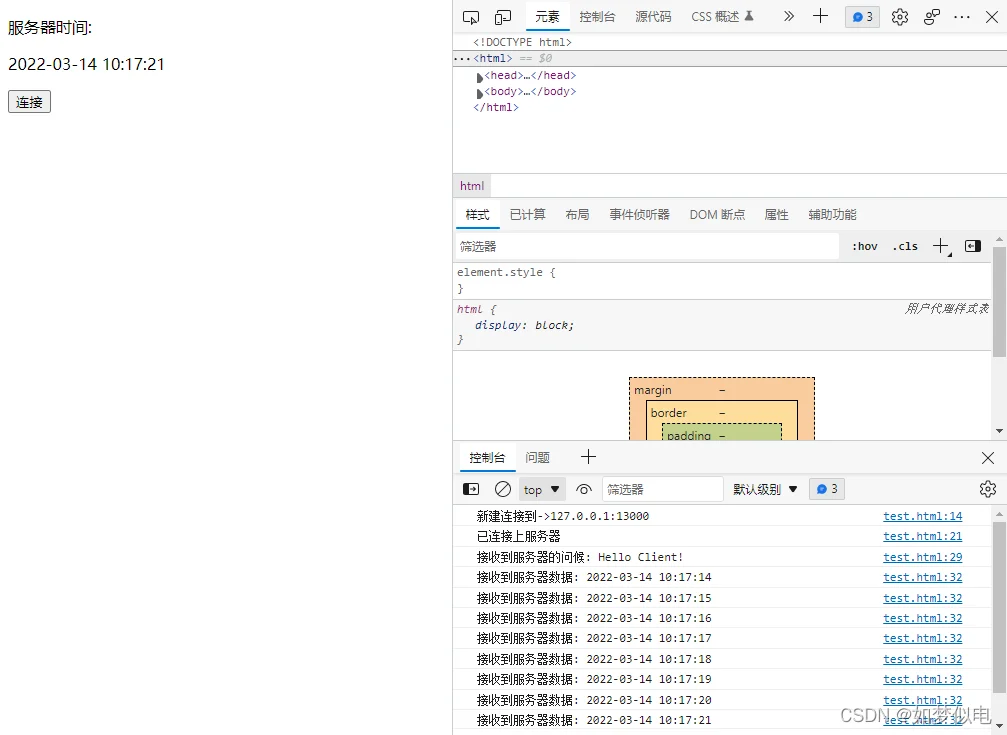Clear the console output
The image size is (1007, 735).
click(503, 489)
